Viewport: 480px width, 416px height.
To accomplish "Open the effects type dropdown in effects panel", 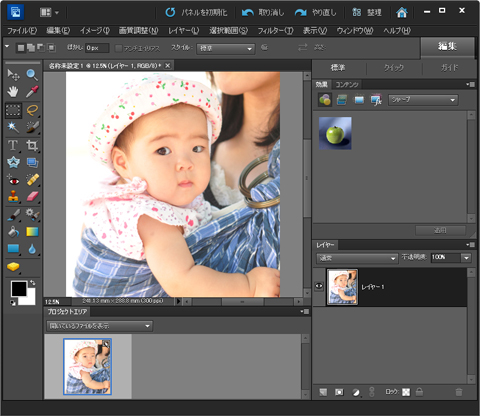I will [x=423, y=100].
